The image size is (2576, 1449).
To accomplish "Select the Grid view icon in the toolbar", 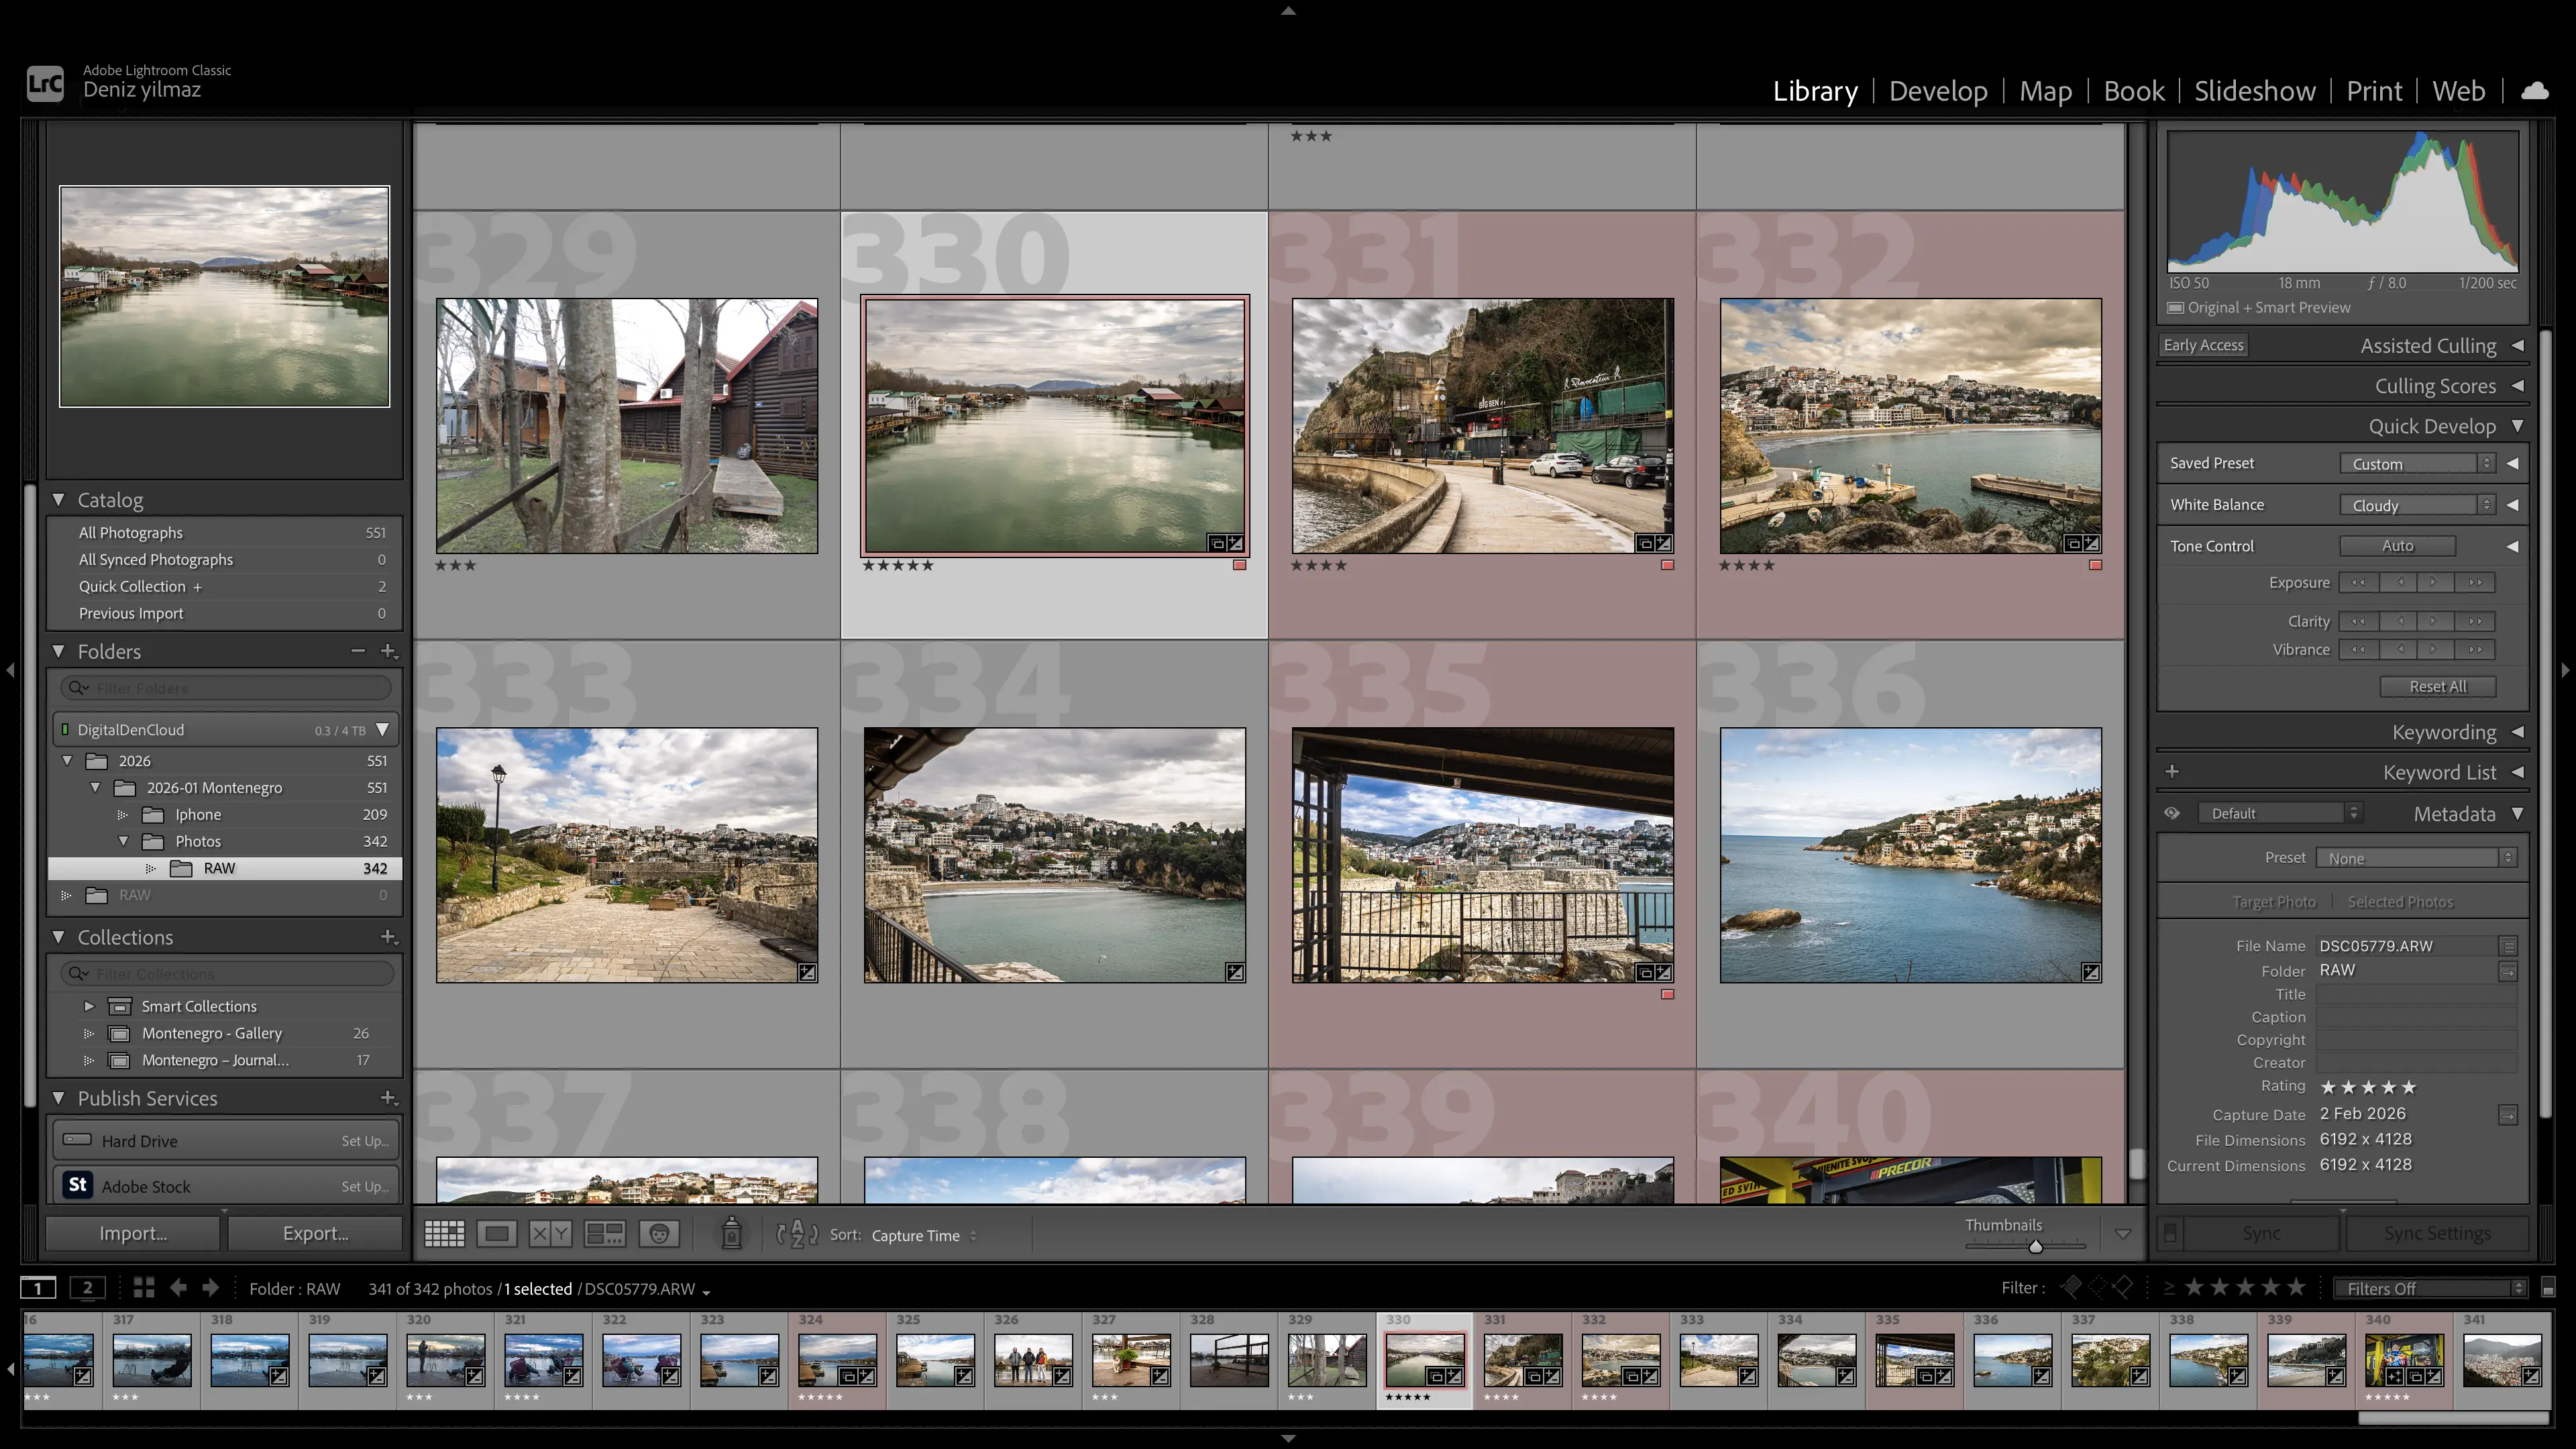I will (x=444, y=1233).
